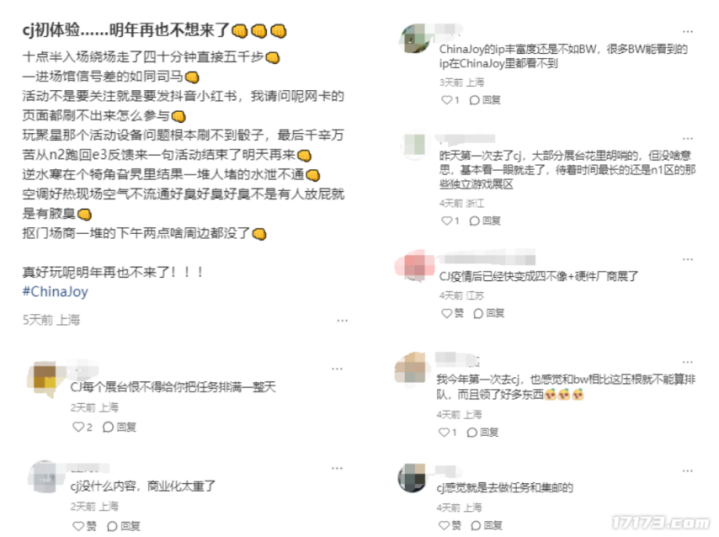View avatar of the 商业化太重了 commenter
This screenshot has height=537, width=719.
(43, 477)
